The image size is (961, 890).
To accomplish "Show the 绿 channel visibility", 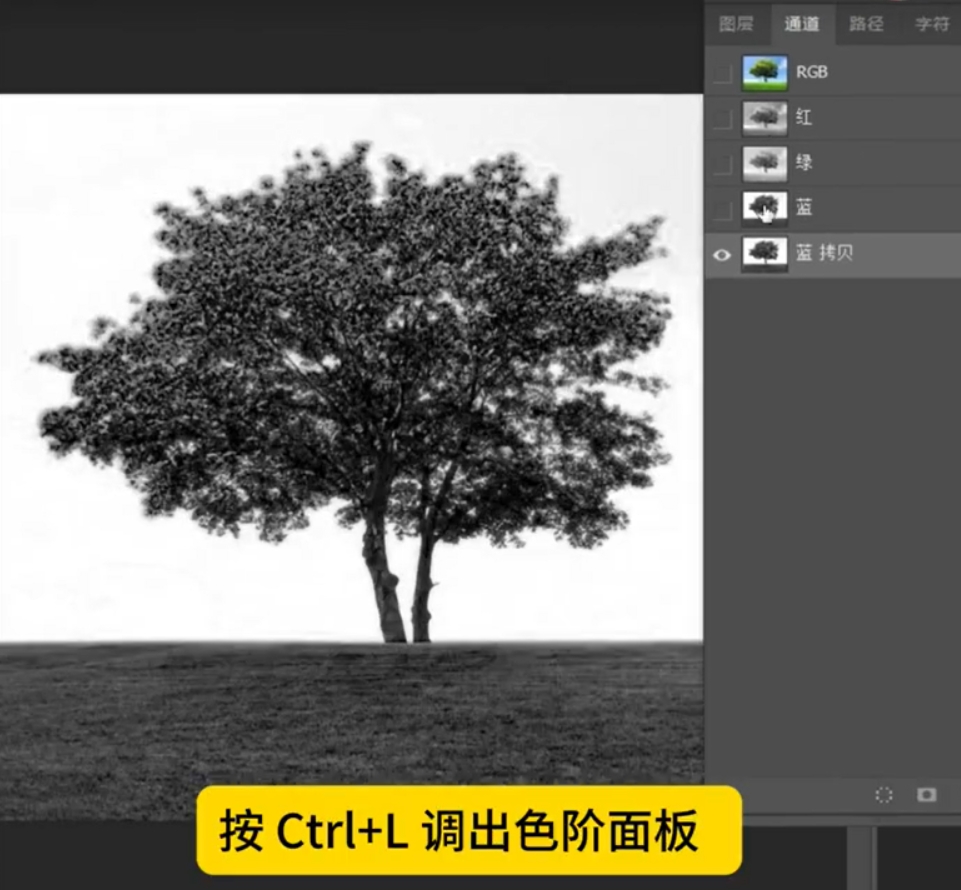I will click(x=722, y=162).
